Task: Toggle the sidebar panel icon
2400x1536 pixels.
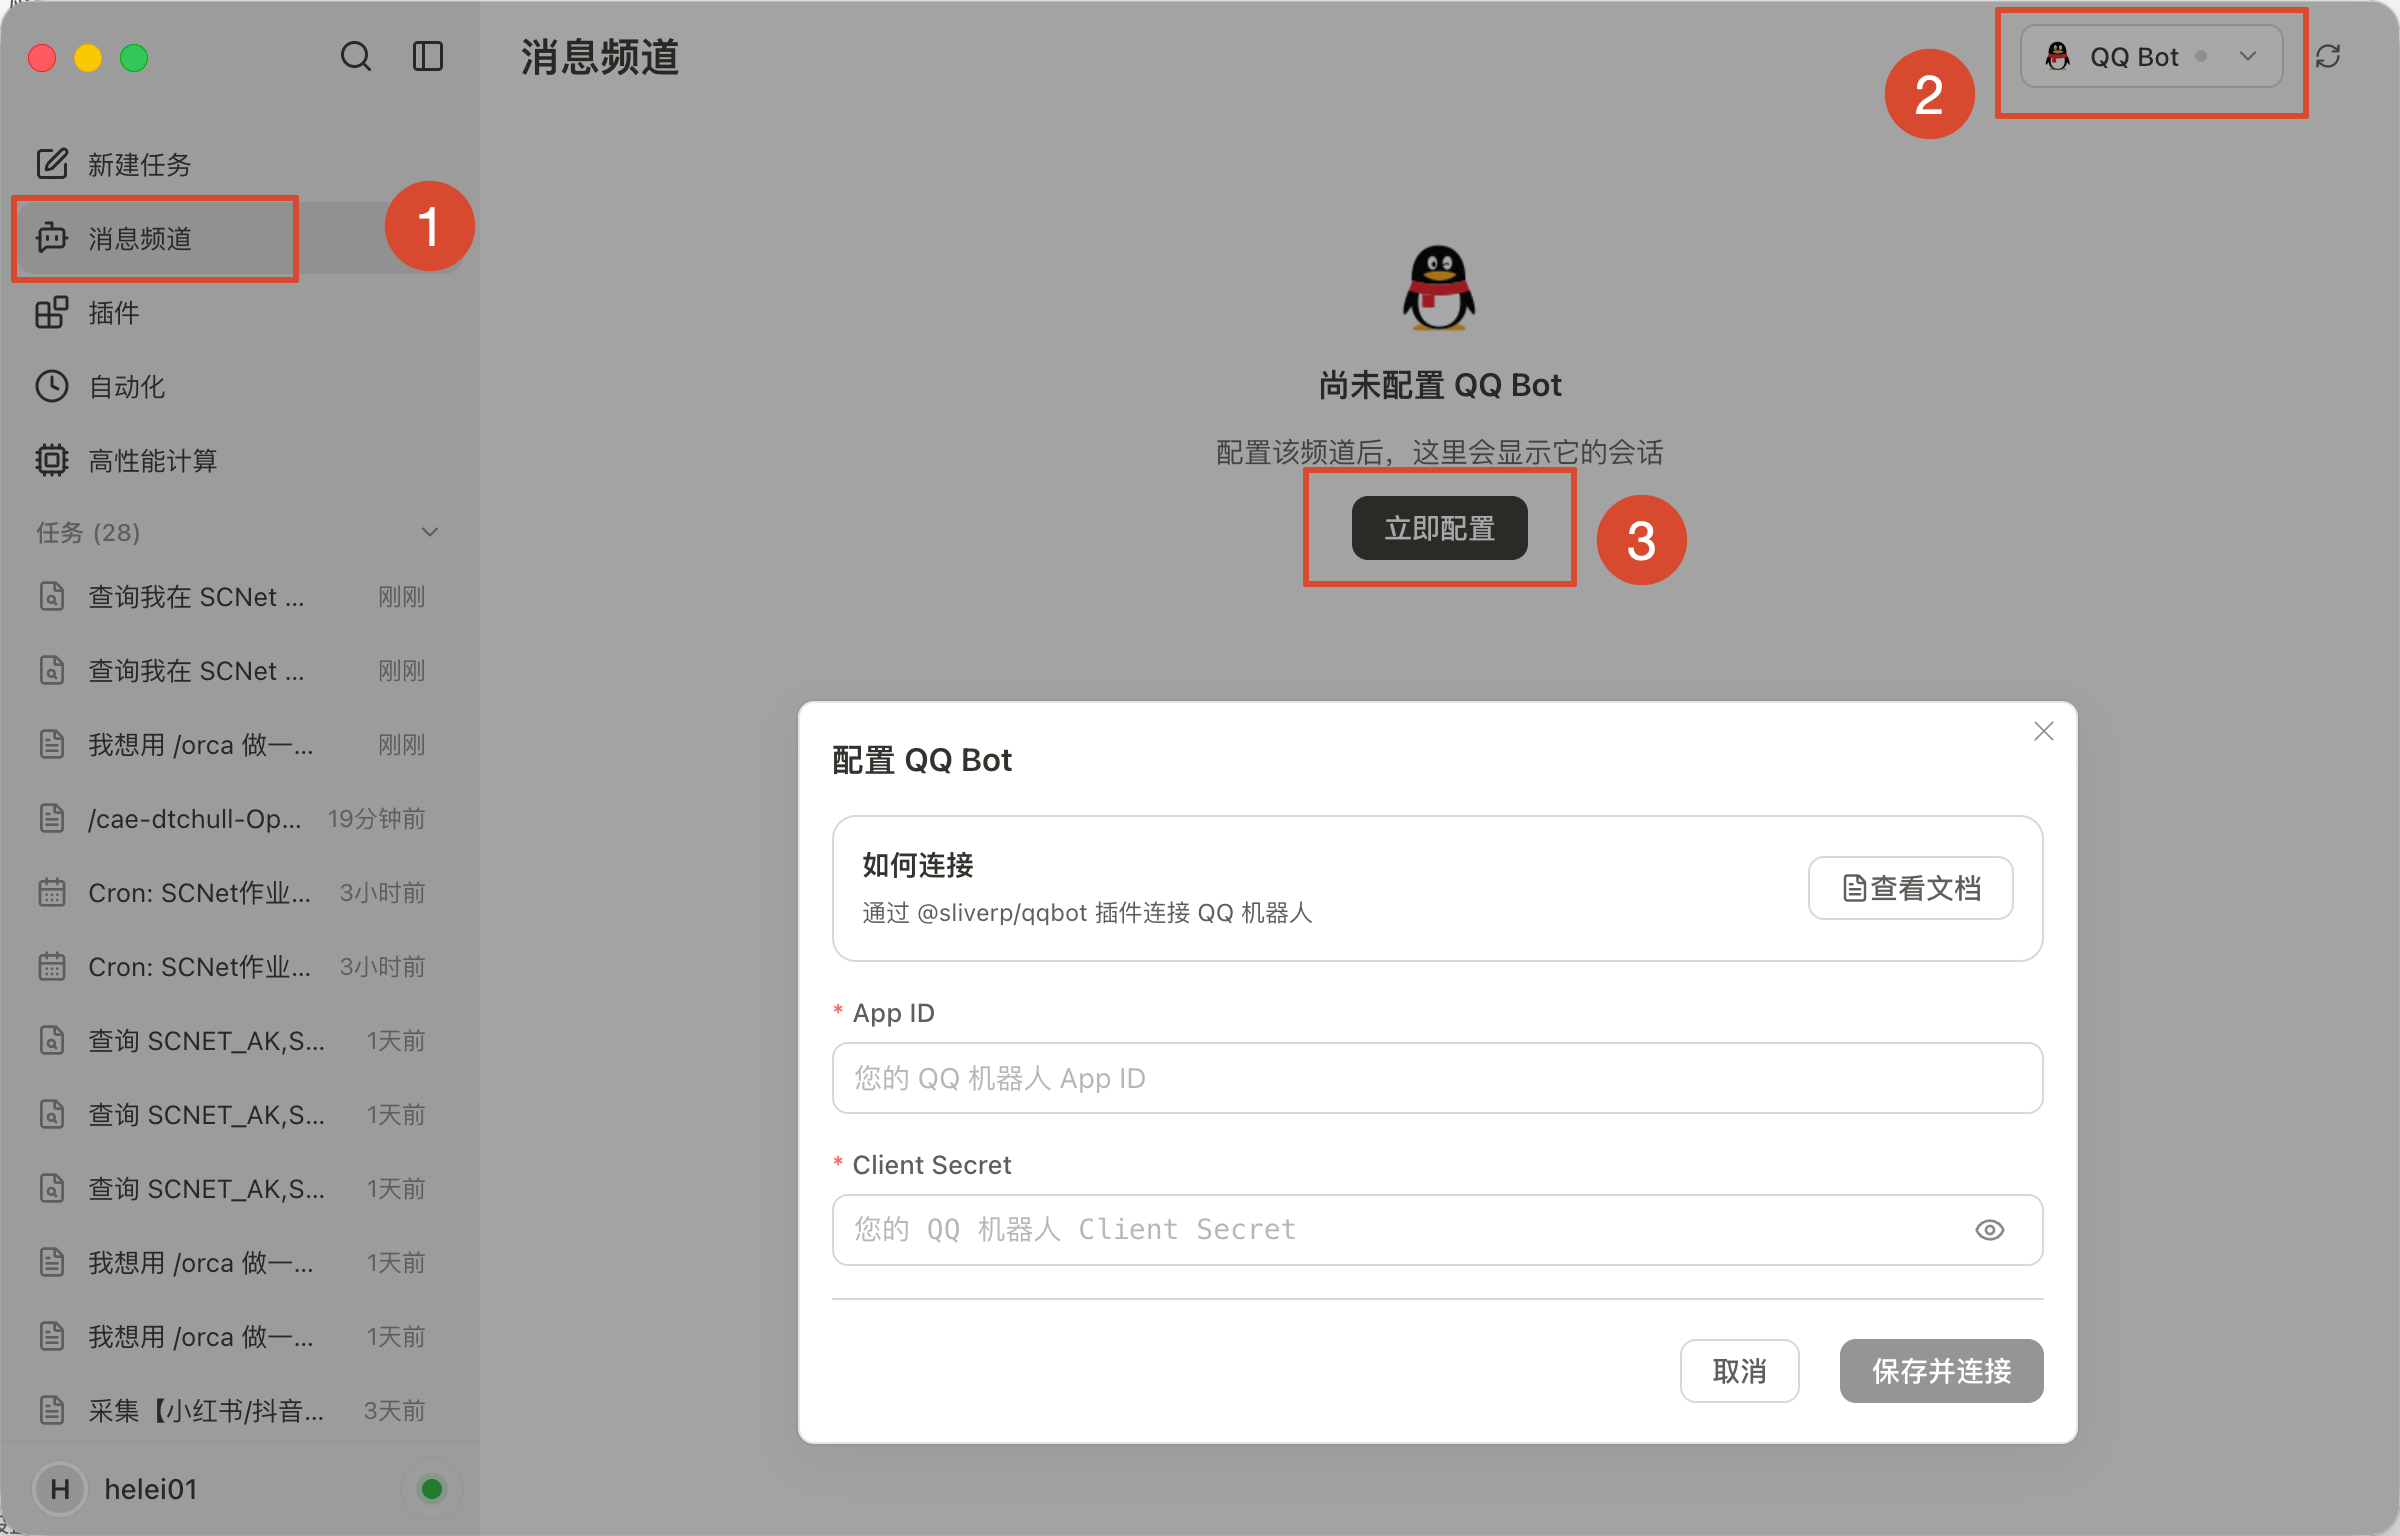Action: tap(428, 57)
